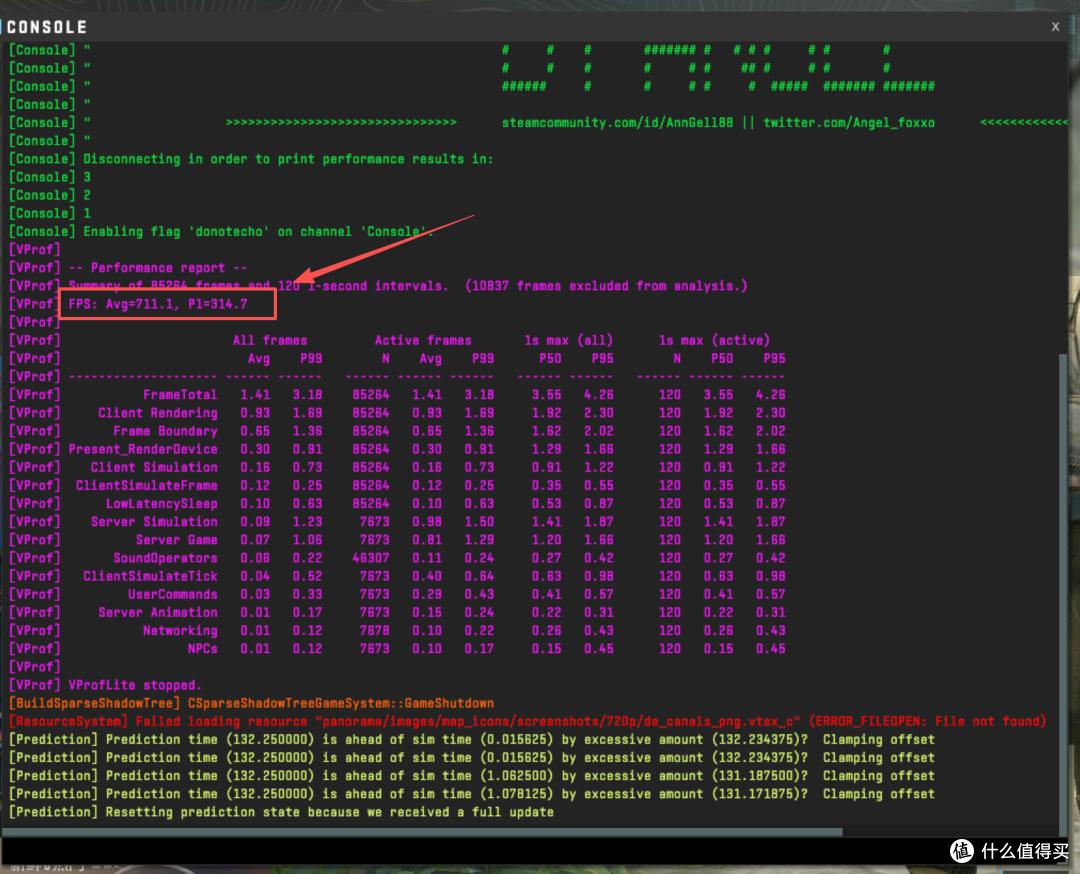Viewport: 1080px width, 874px height.
Task: Click the 'SoundOperators' row label
Action: tap(165, 558)
